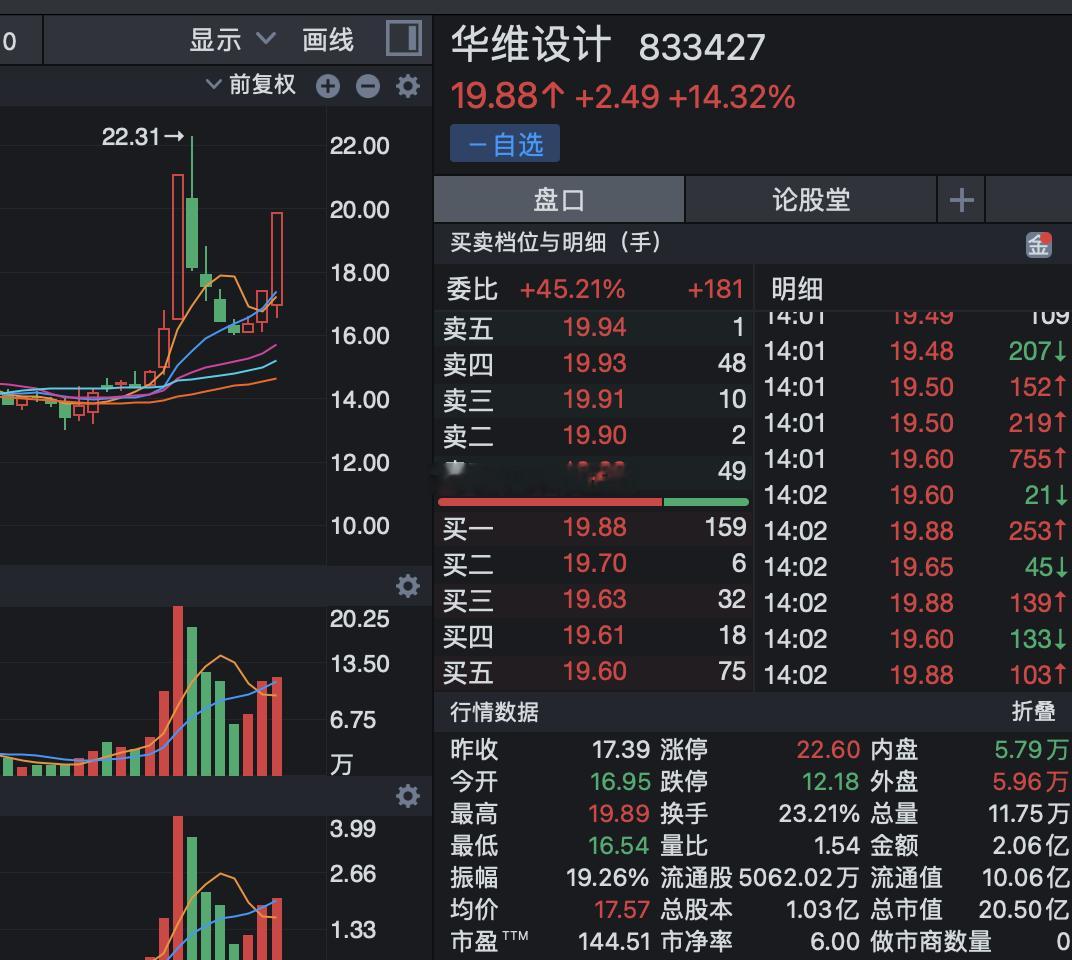Click the 华维设计 stock name
Screen dimensions: 1072x960
point(531,45)
